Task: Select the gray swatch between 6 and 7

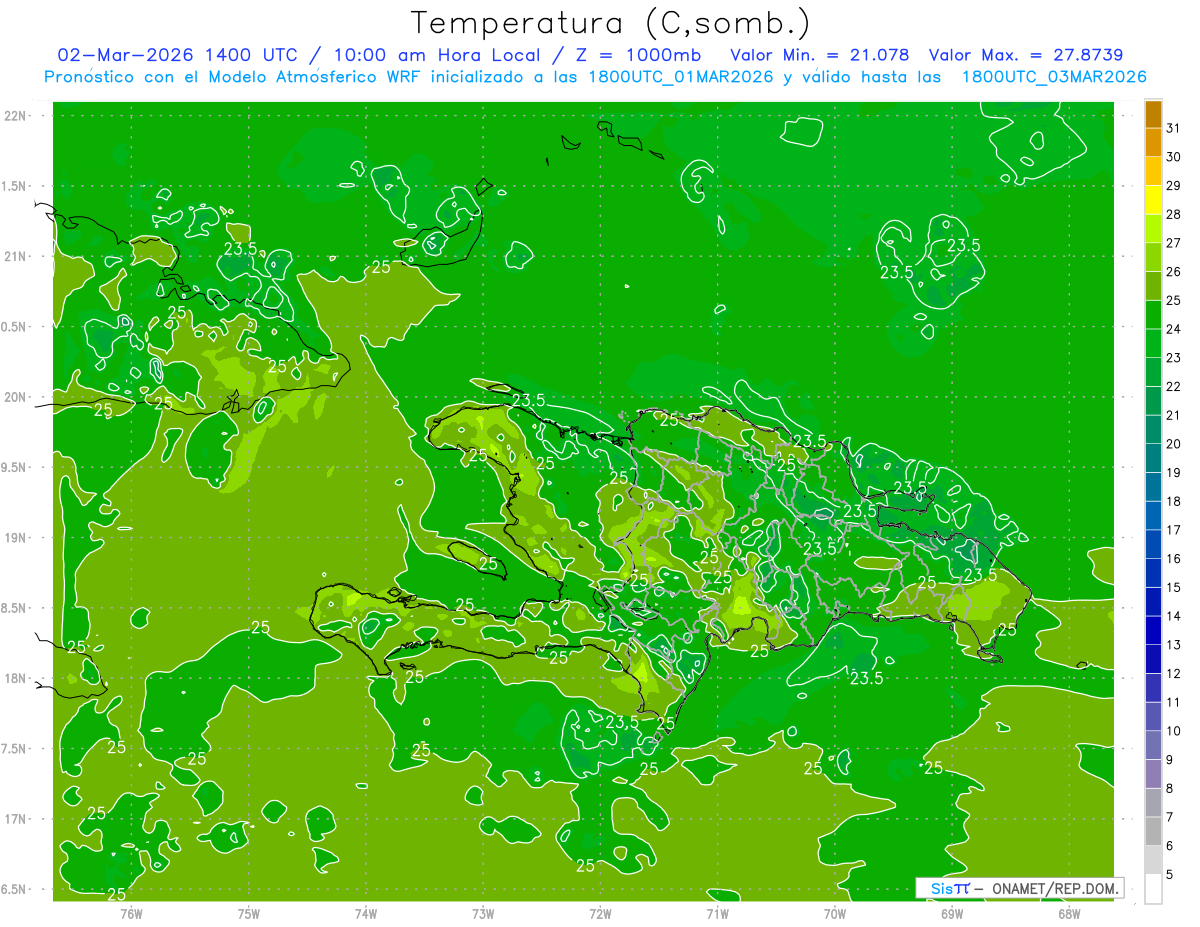Action: point(1153,831)
